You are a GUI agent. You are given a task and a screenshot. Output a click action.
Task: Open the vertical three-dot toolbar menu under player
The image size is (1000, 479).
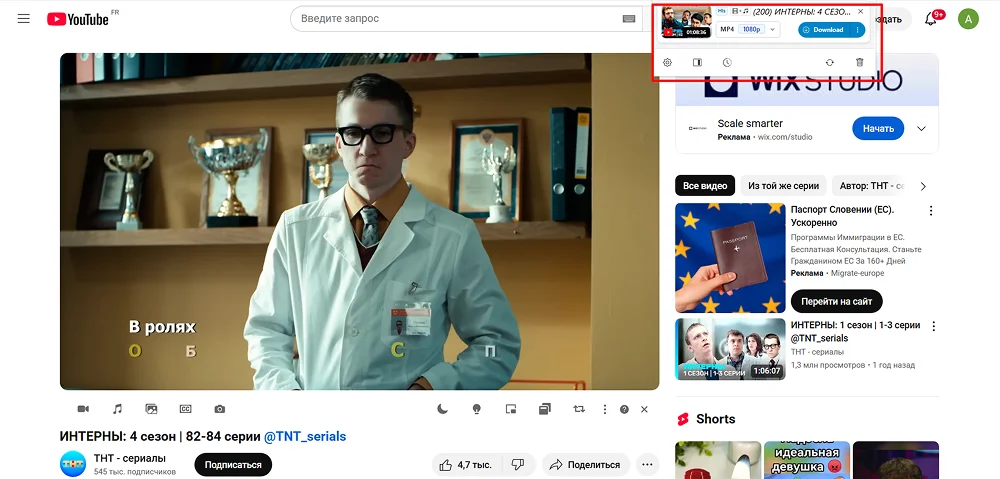click(x=605, y=409)
